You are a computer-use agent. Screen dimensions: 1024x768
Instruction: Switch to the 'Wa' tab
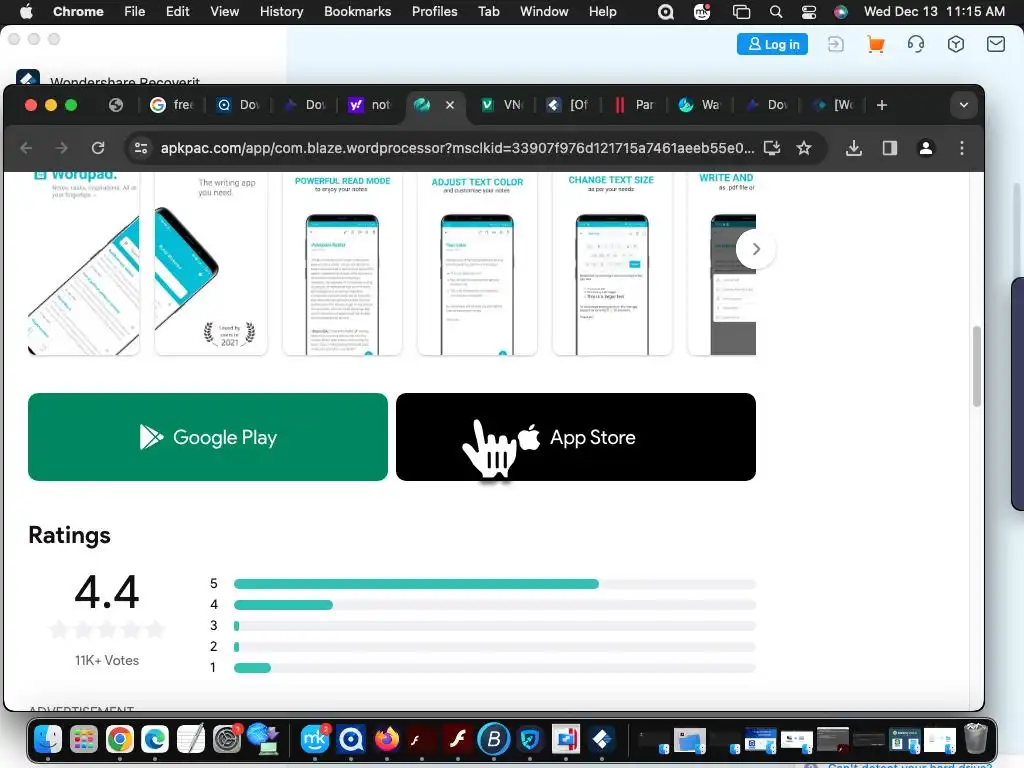point(699,105)
